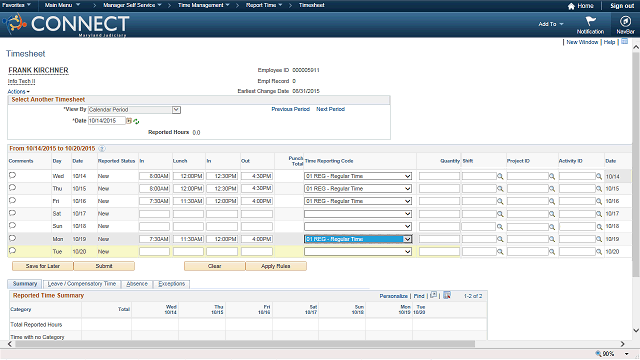Click the Save for Later button

pyautogui.click(x=42, y=266)
